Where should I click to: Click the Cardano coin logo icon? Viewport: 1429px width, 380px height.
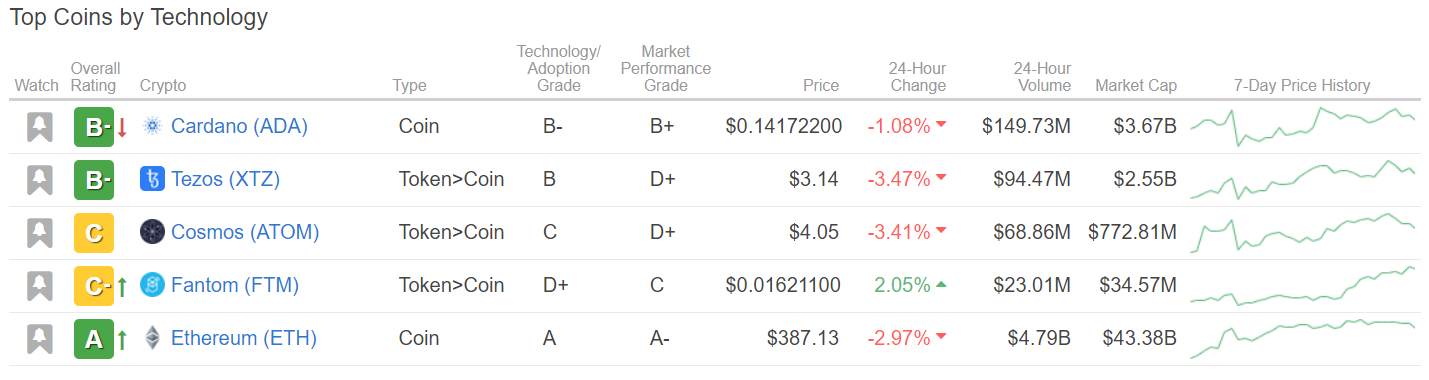pos(152,126)
